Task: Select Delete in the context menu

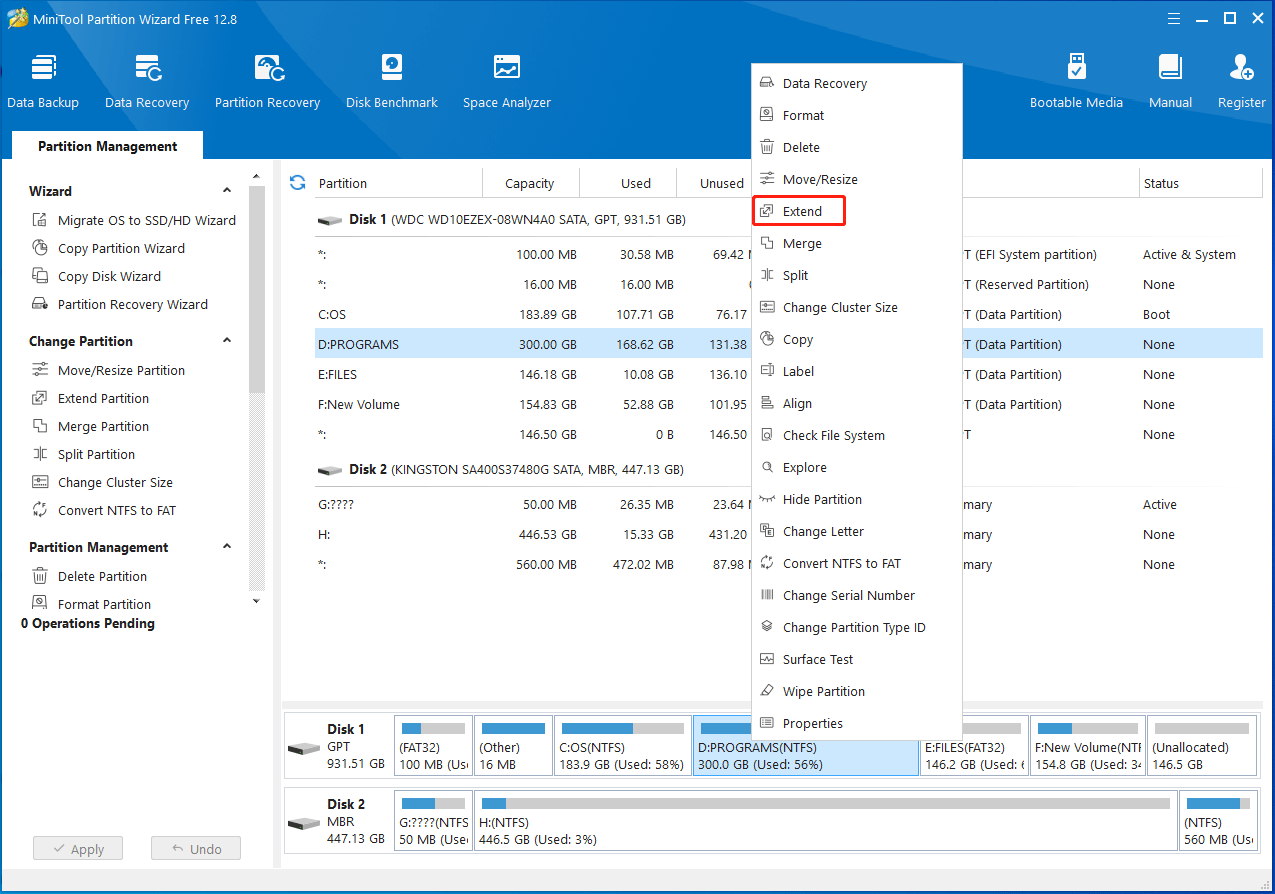Action: click(x=857, y=147)
